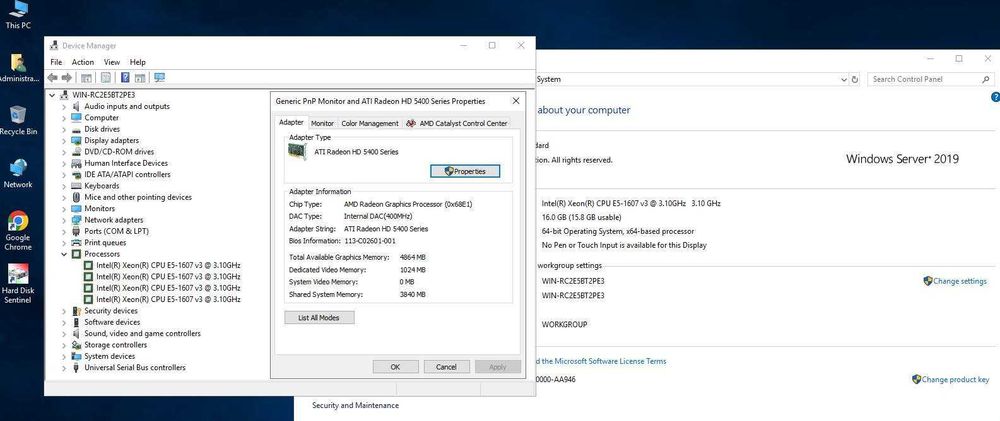Click the refresh icon beside Control Panel address bar

[x=855, y=80]
